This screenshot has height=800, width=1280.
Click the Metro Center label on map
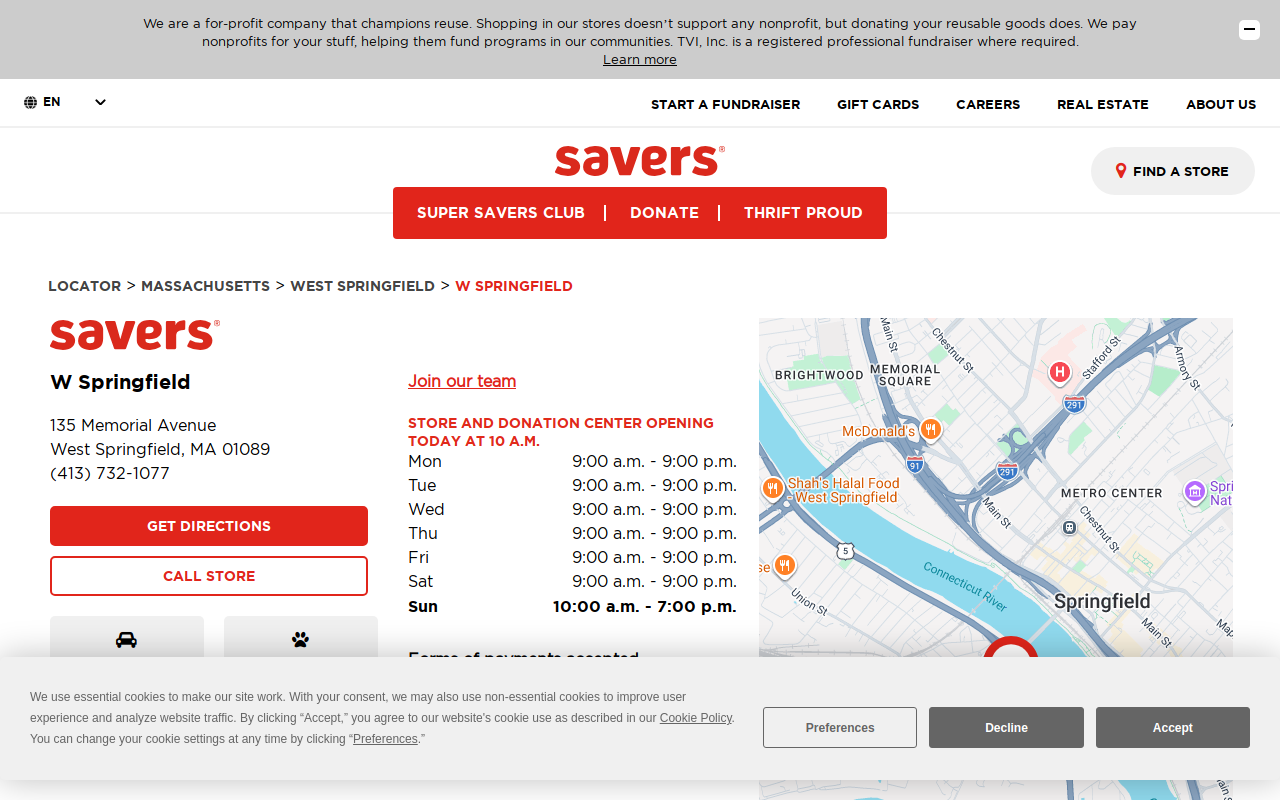pos(1111,493)
